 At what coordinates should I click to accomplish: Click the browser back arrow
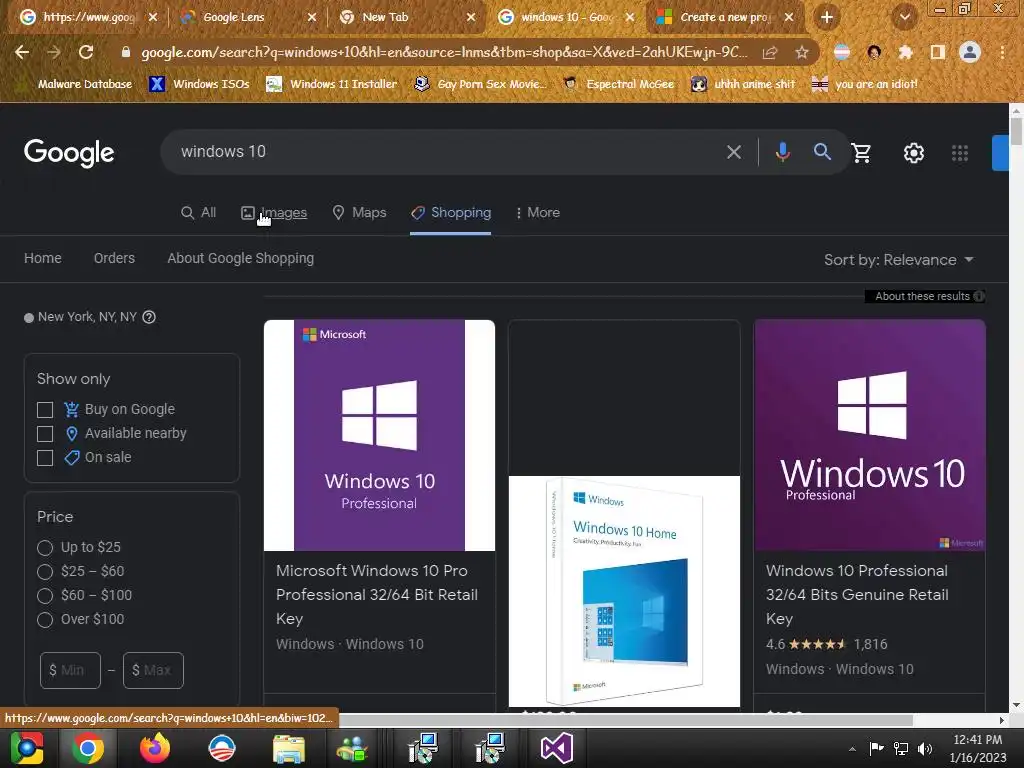(22, 52)
